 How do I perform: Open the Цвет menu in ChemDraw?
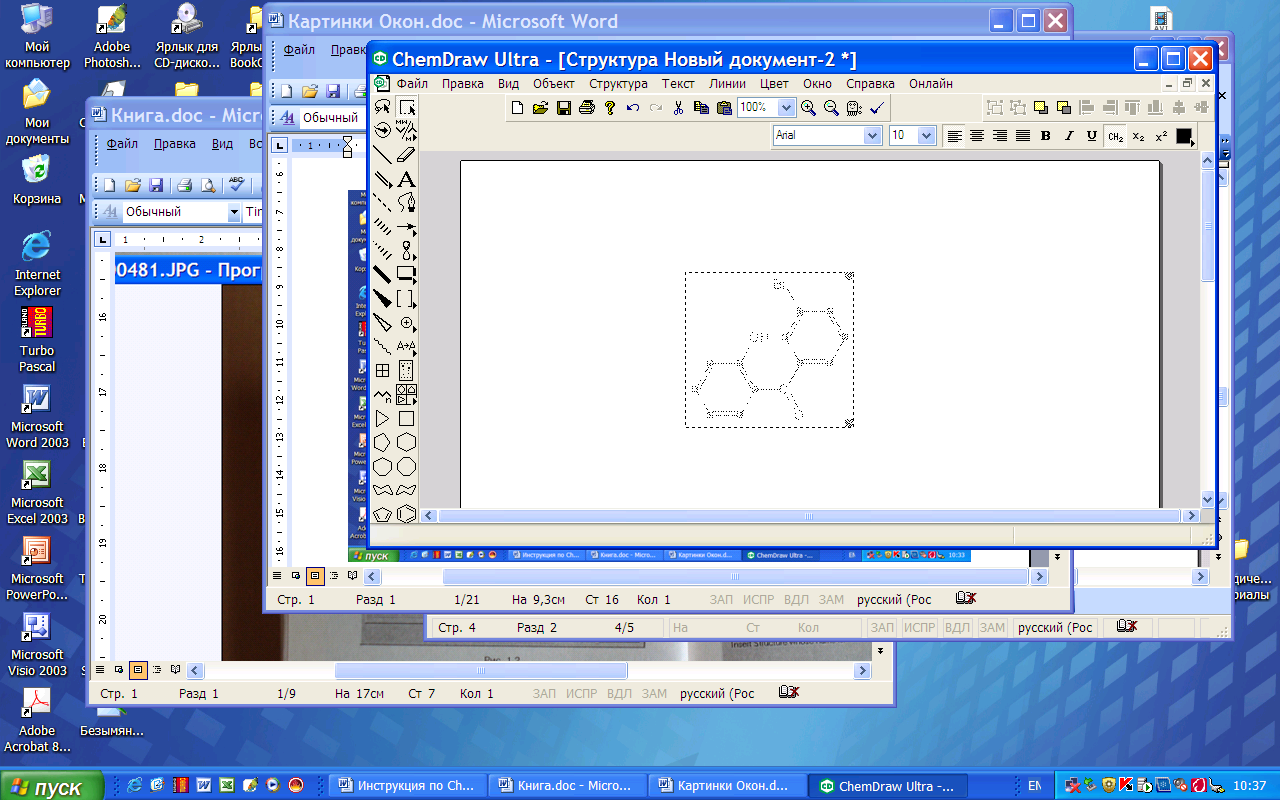pos(774,84)
